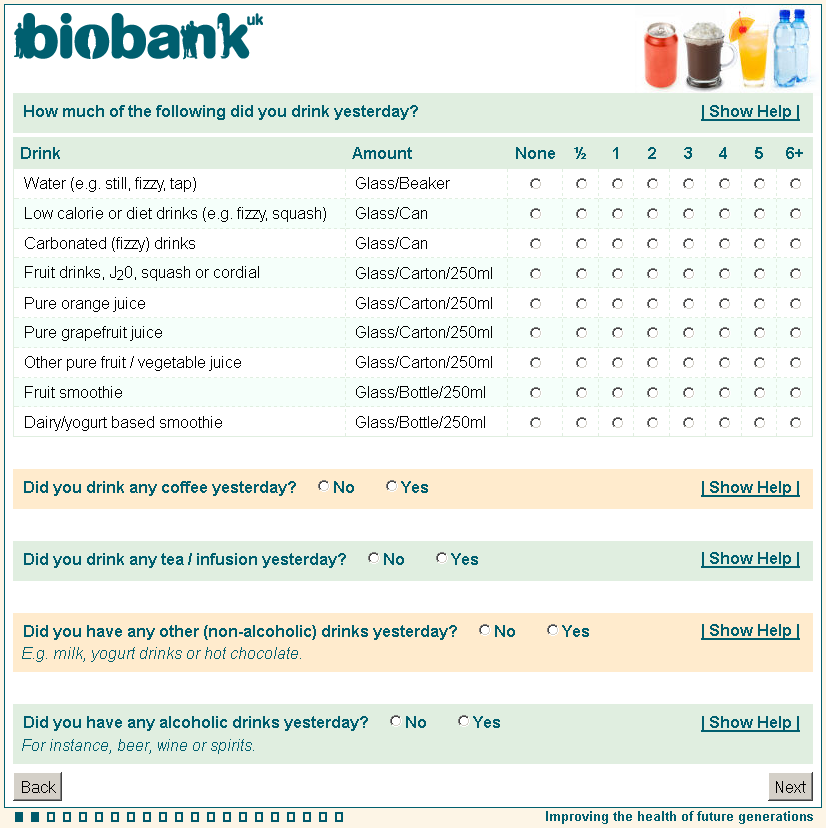The width and height of the screenshot is (826, 828).
Task: Click the red soda can image
Action: pos(662,56)
